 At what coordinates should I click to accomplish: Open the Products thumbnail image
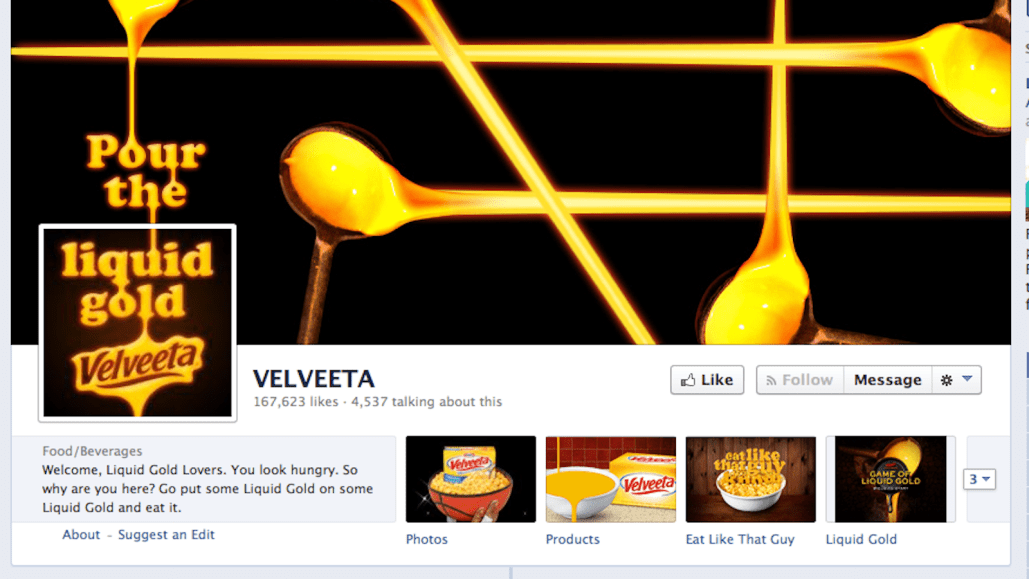click(x=610, y=479)
